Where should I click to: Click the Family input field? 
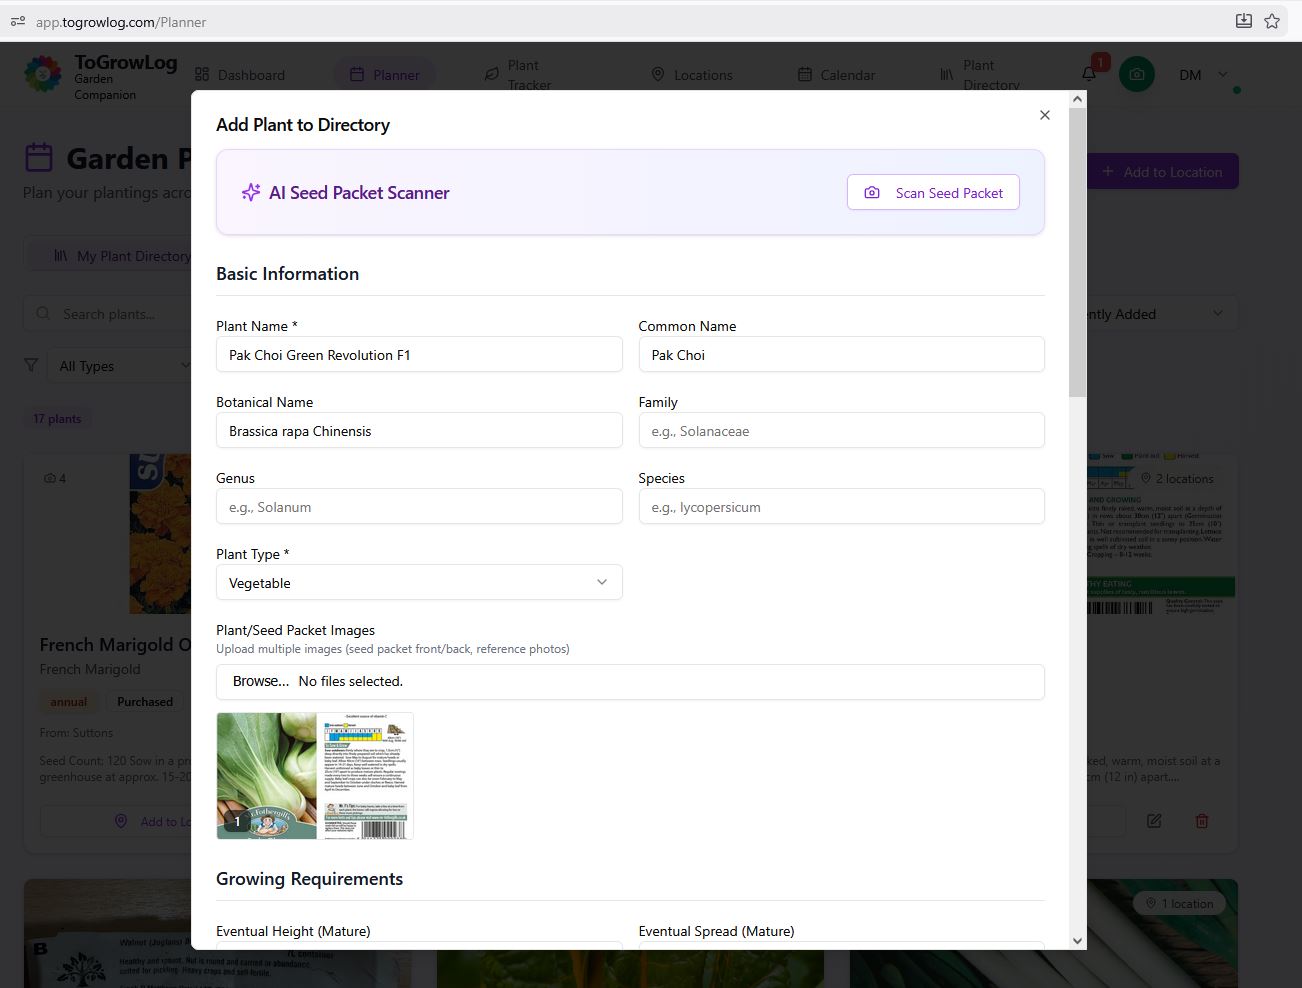tap(841, 431)
